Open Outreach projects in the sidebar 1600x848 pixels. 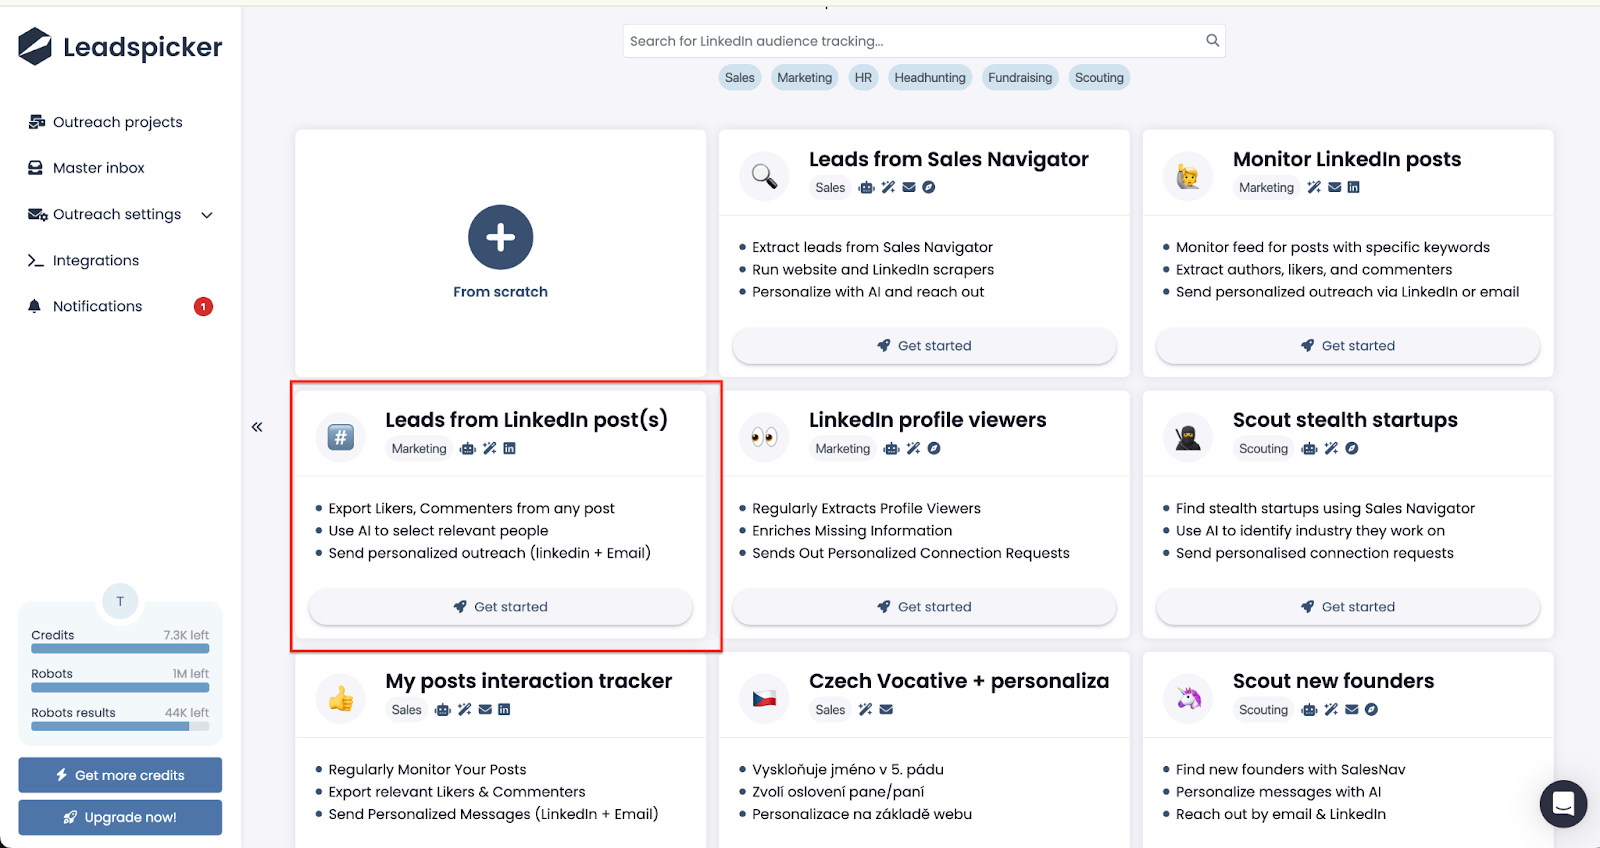tap(106, 122)
